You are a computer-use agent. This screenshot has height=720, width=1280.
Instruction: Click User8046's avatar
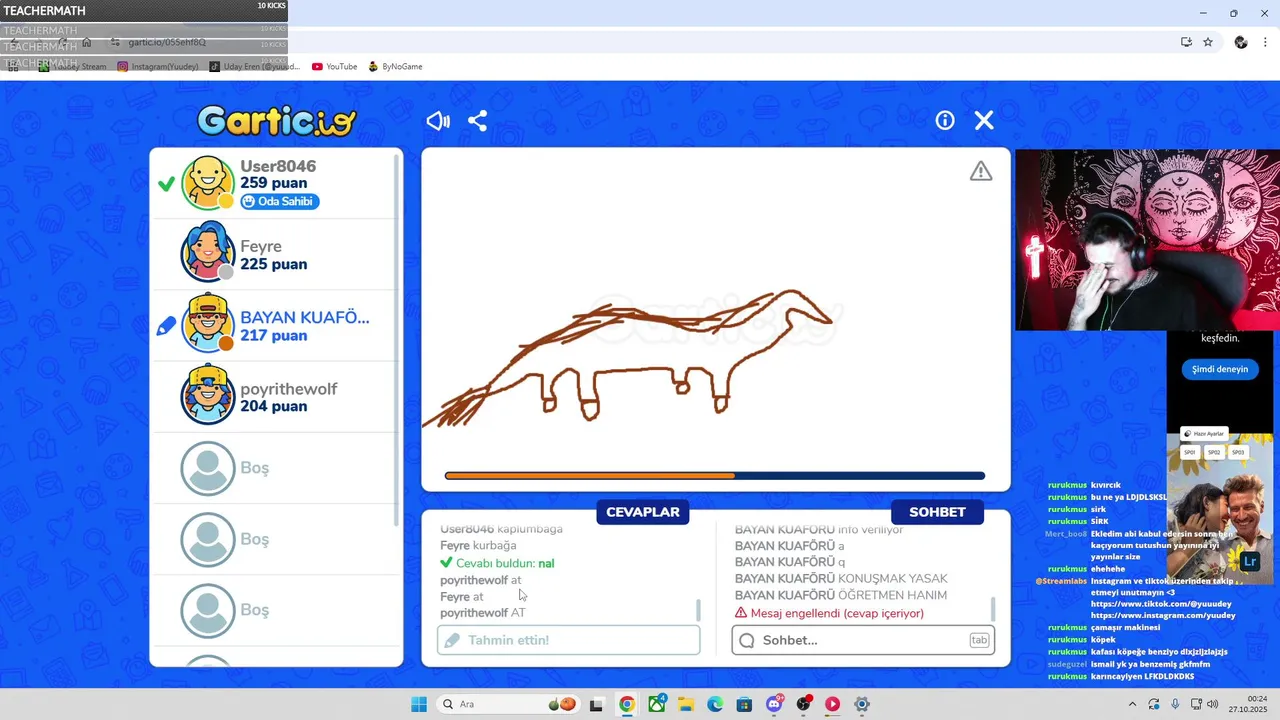208,183
